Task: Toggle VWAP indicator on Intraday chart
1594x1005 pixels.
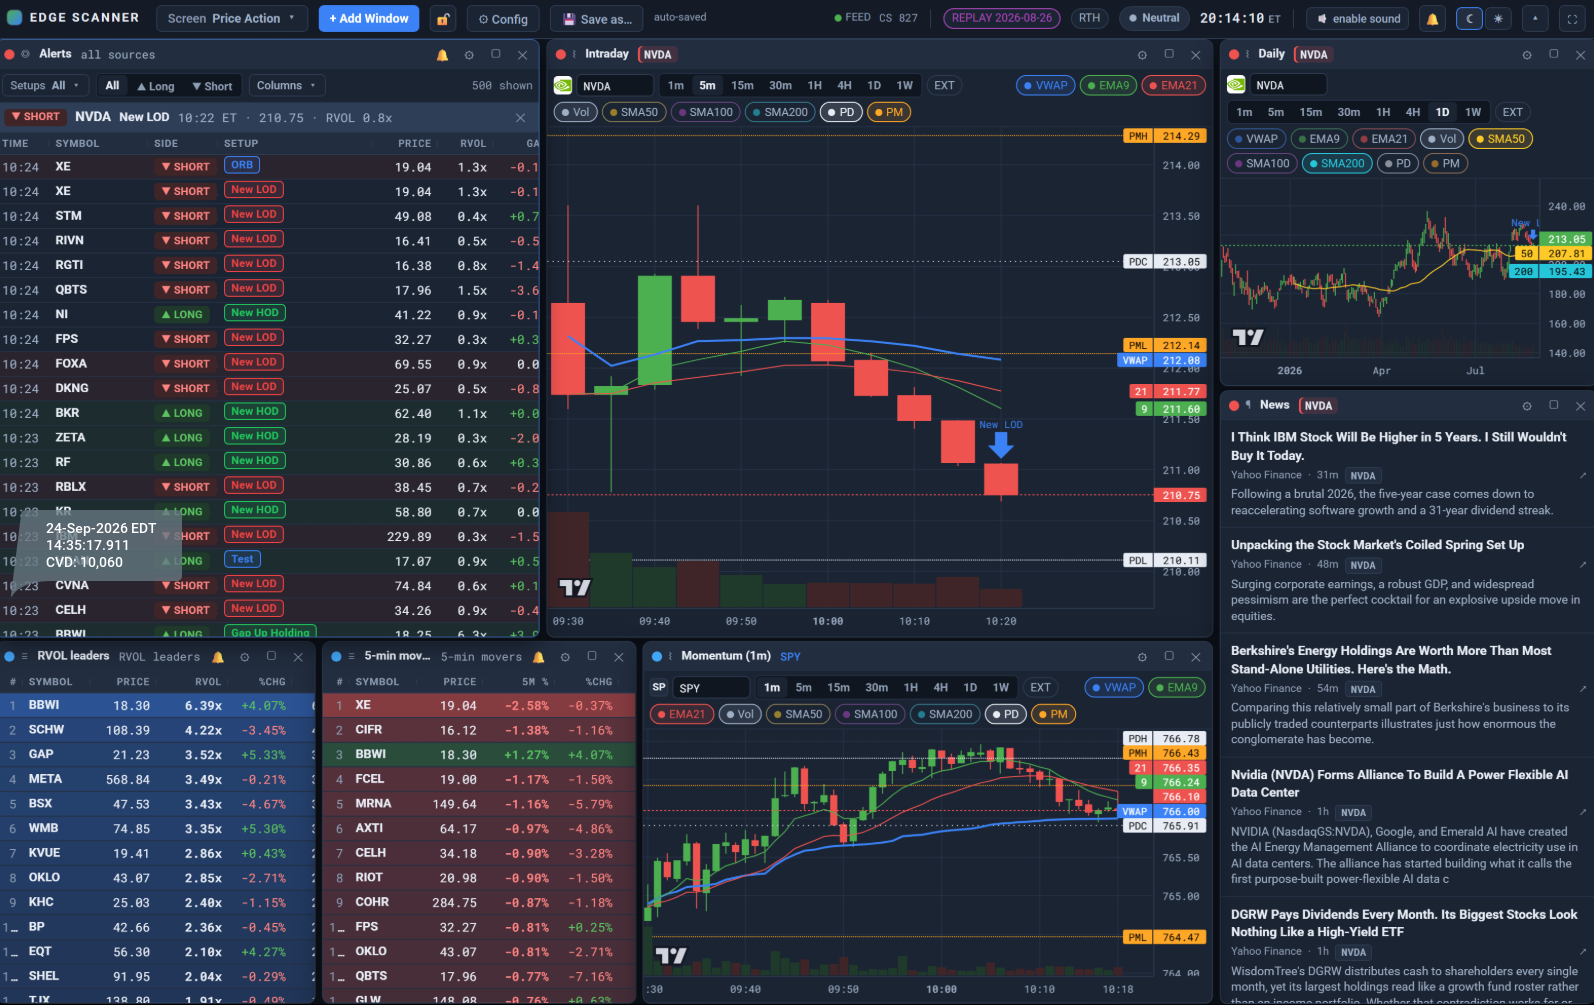Action: point(1045,86)
